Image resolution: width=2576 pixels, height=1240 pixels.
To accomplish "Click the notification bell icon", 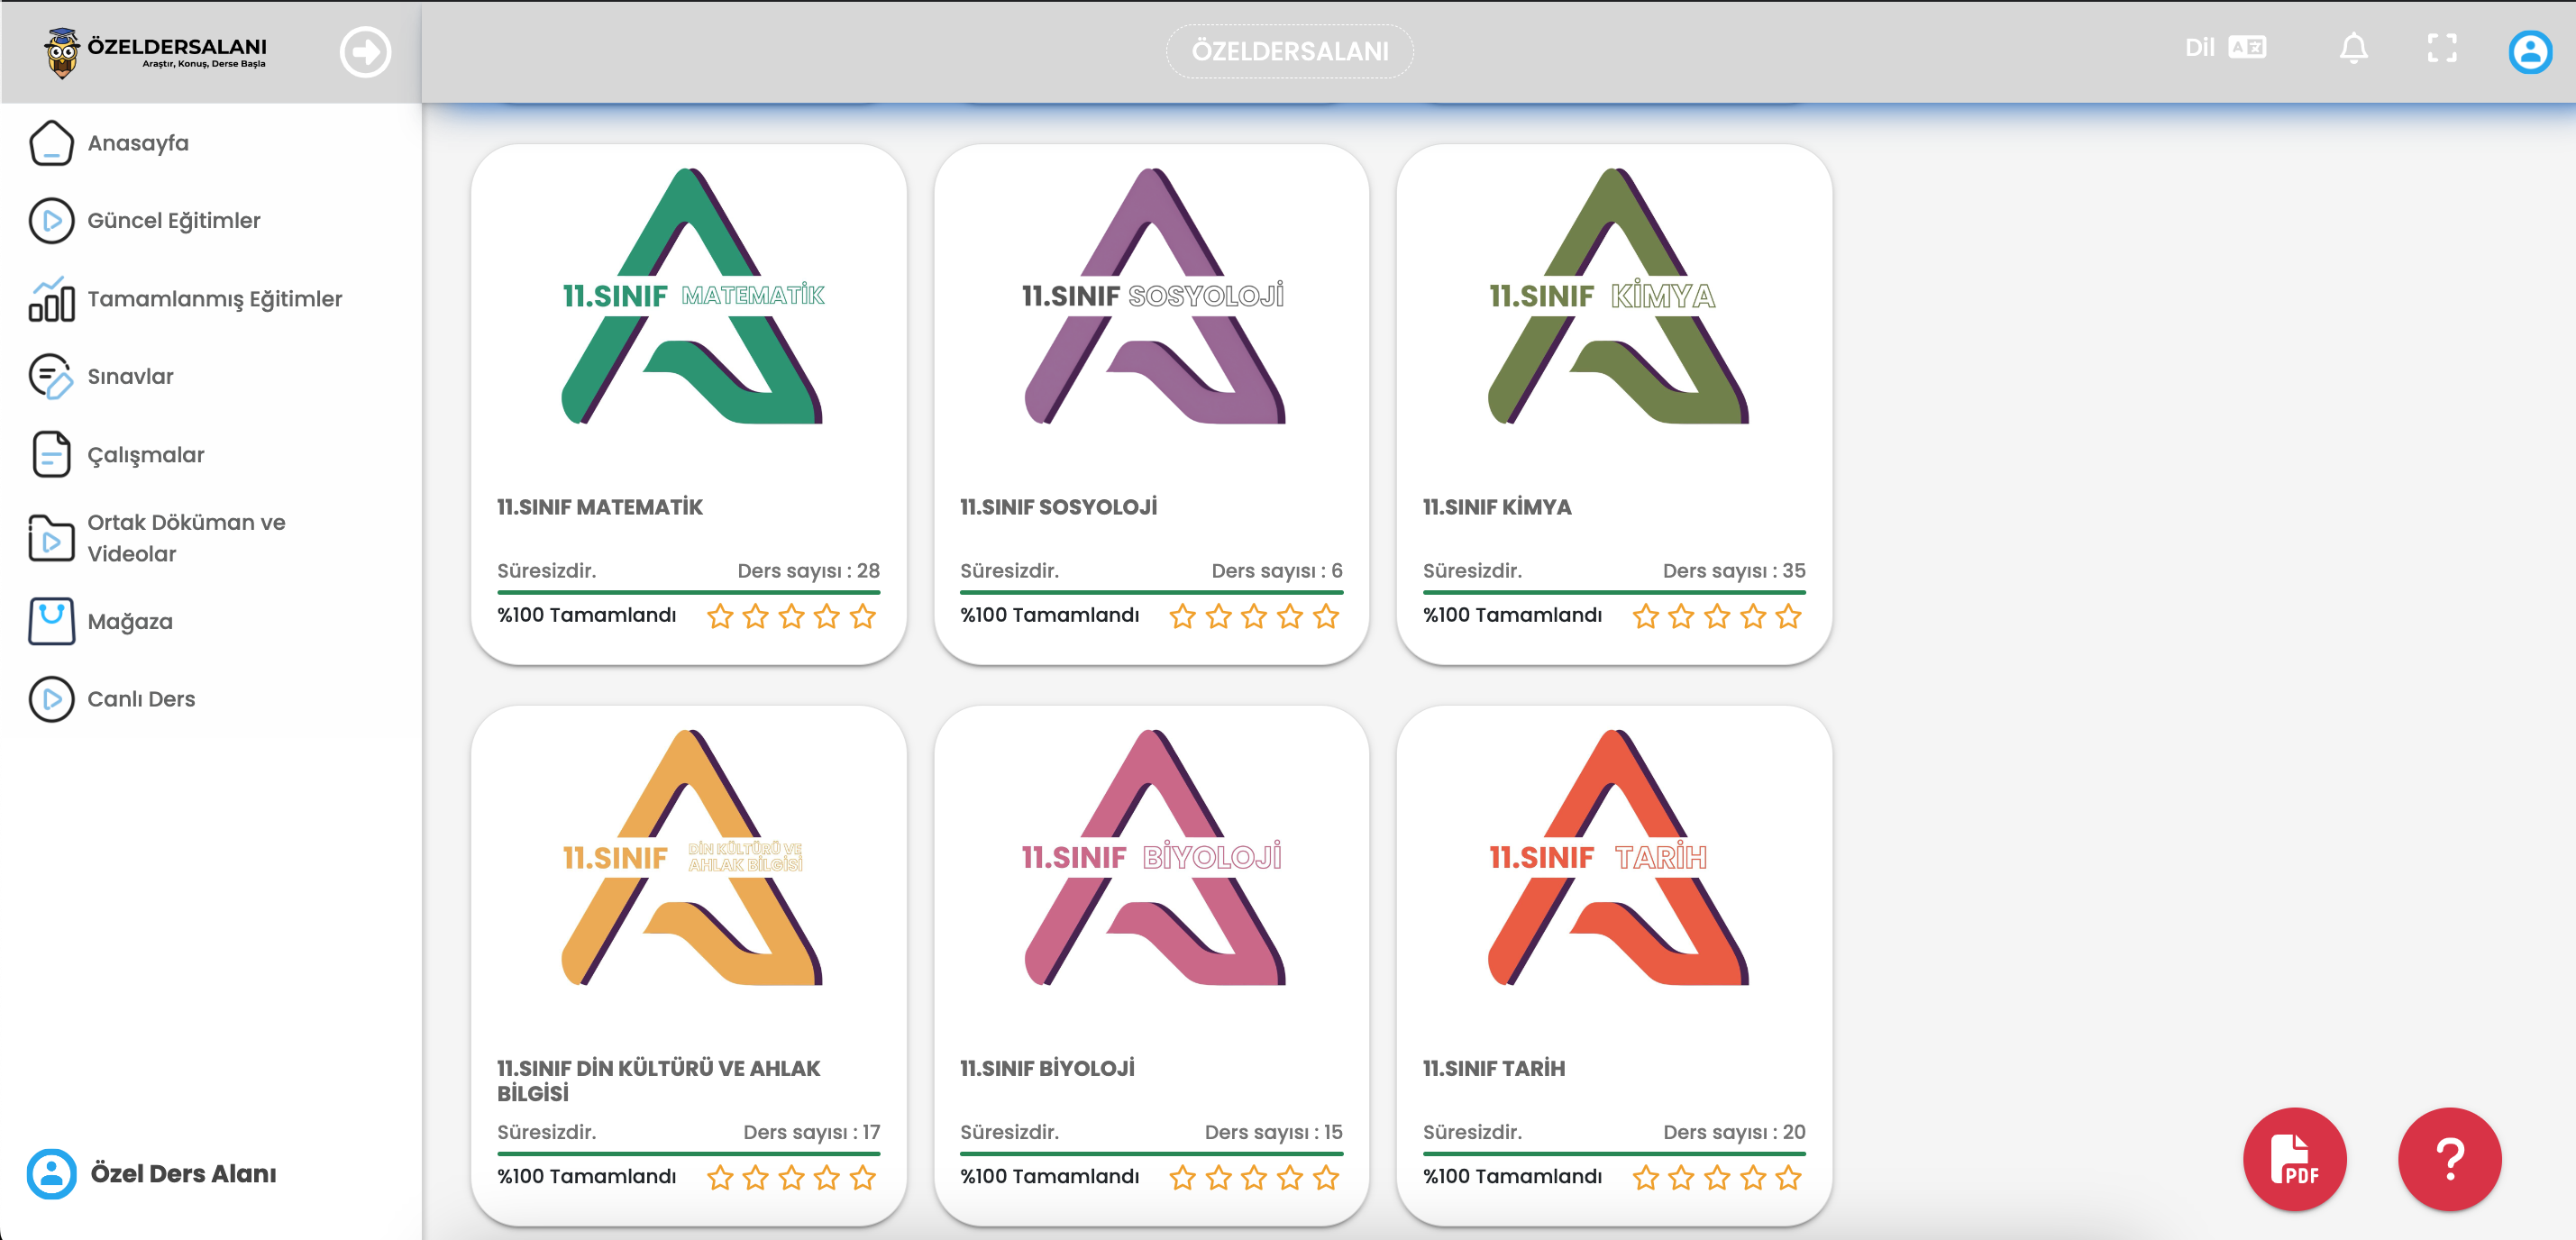I will tap(2353, 48).
